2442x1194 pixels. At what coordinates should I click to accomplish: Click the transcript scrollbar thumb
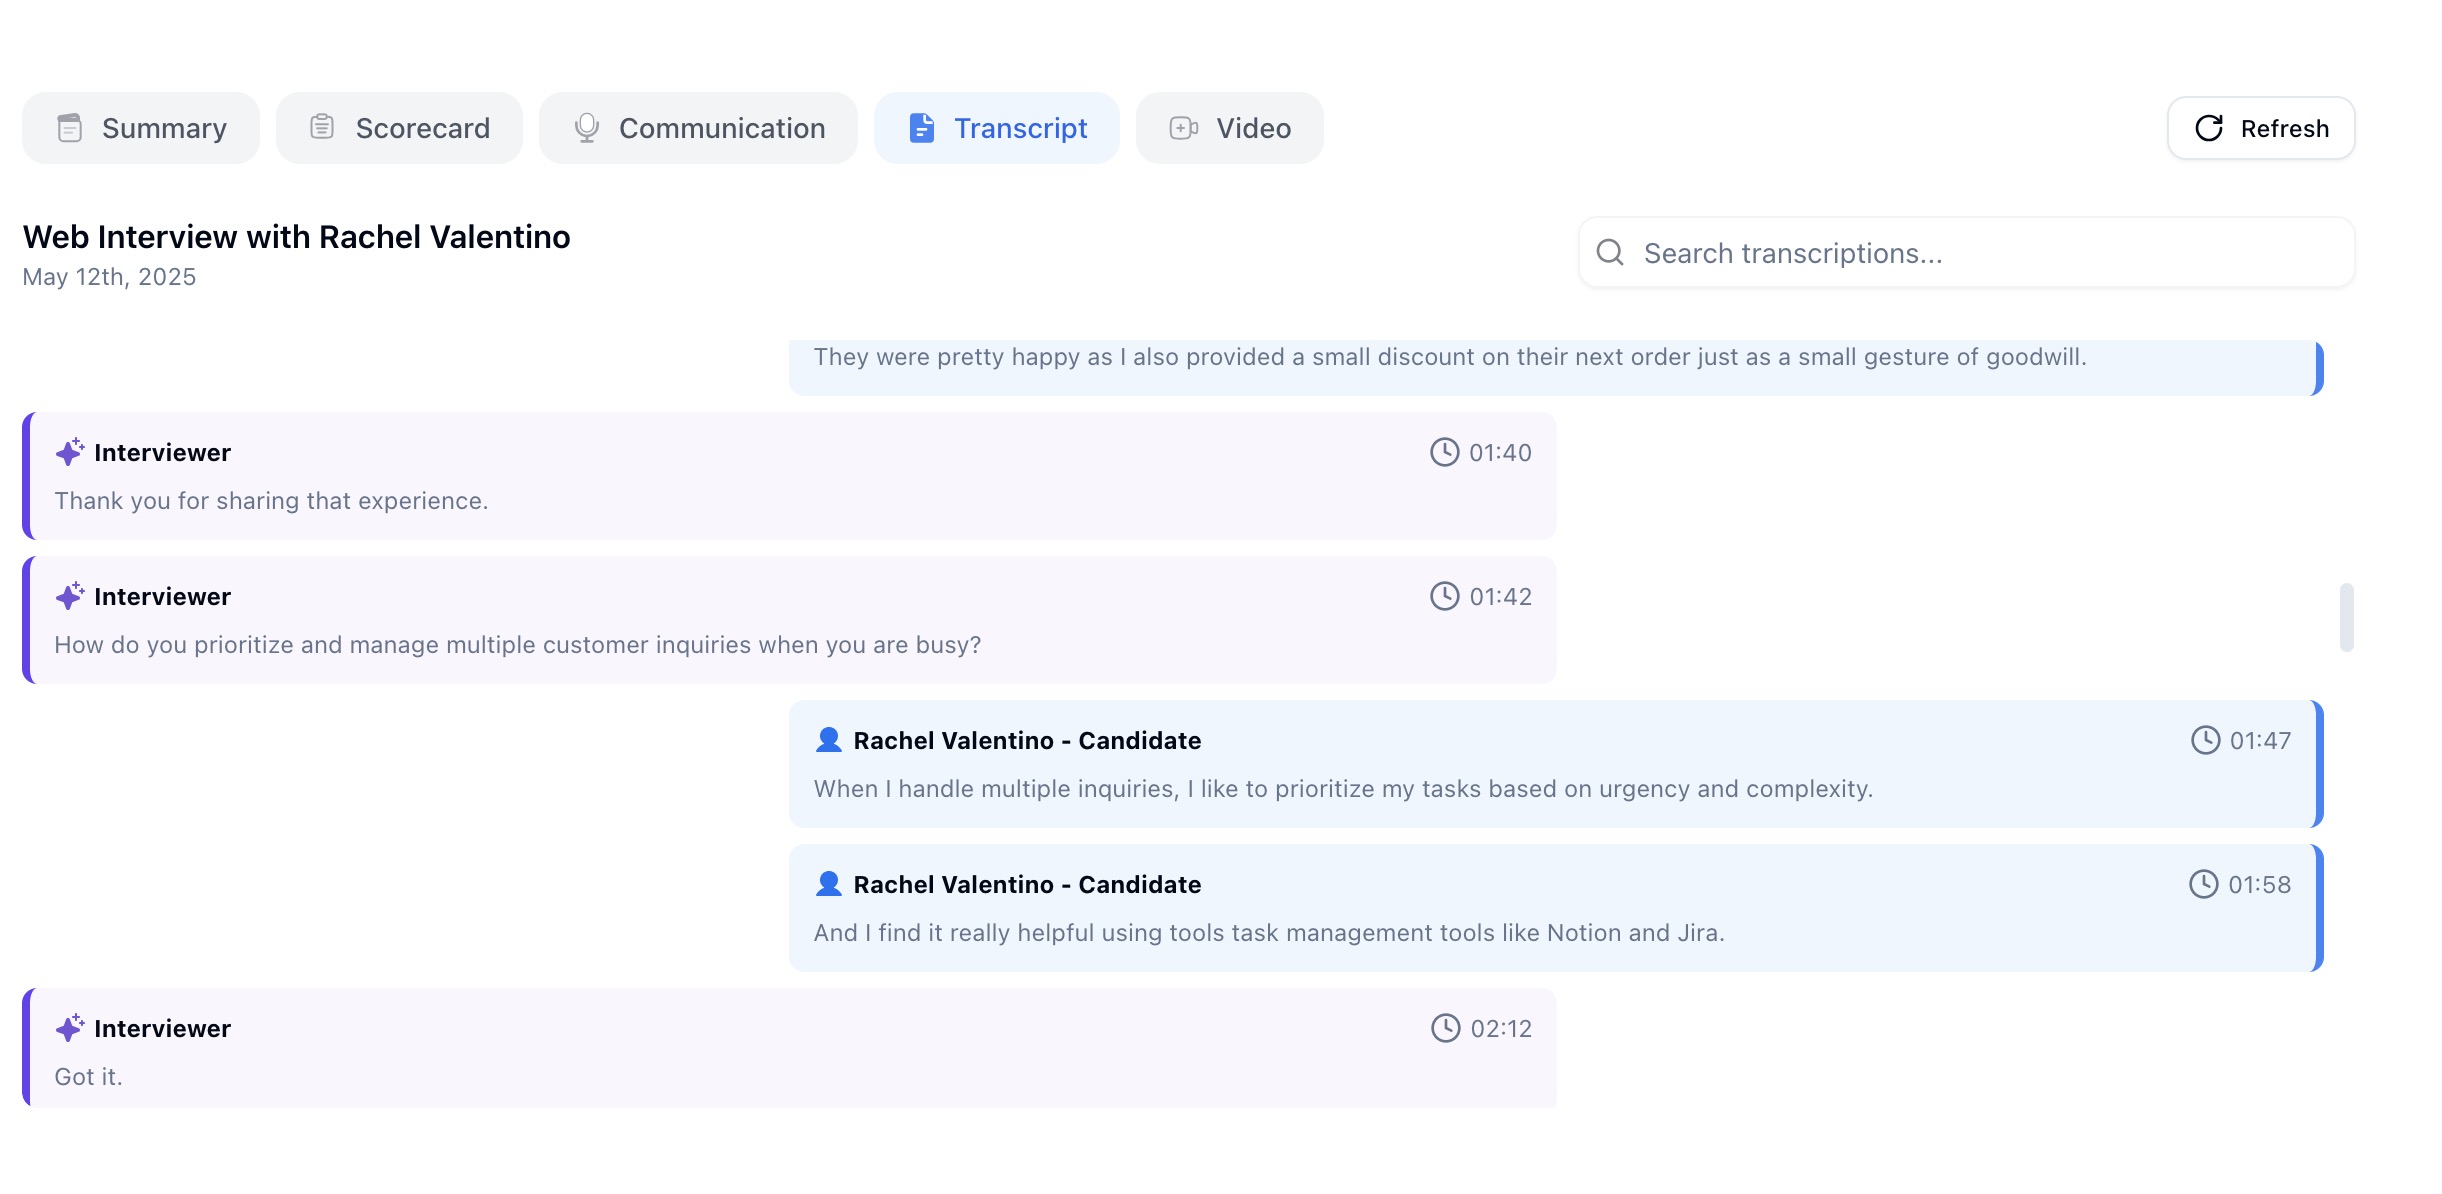2346,617
